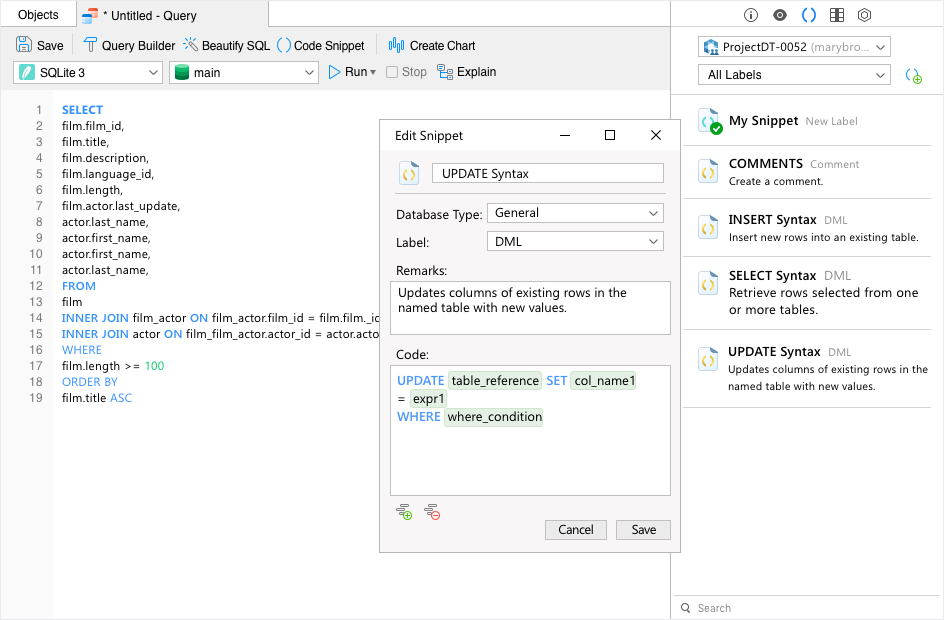
Task: Click film.description on line 4
Action: tap(105, 158)
